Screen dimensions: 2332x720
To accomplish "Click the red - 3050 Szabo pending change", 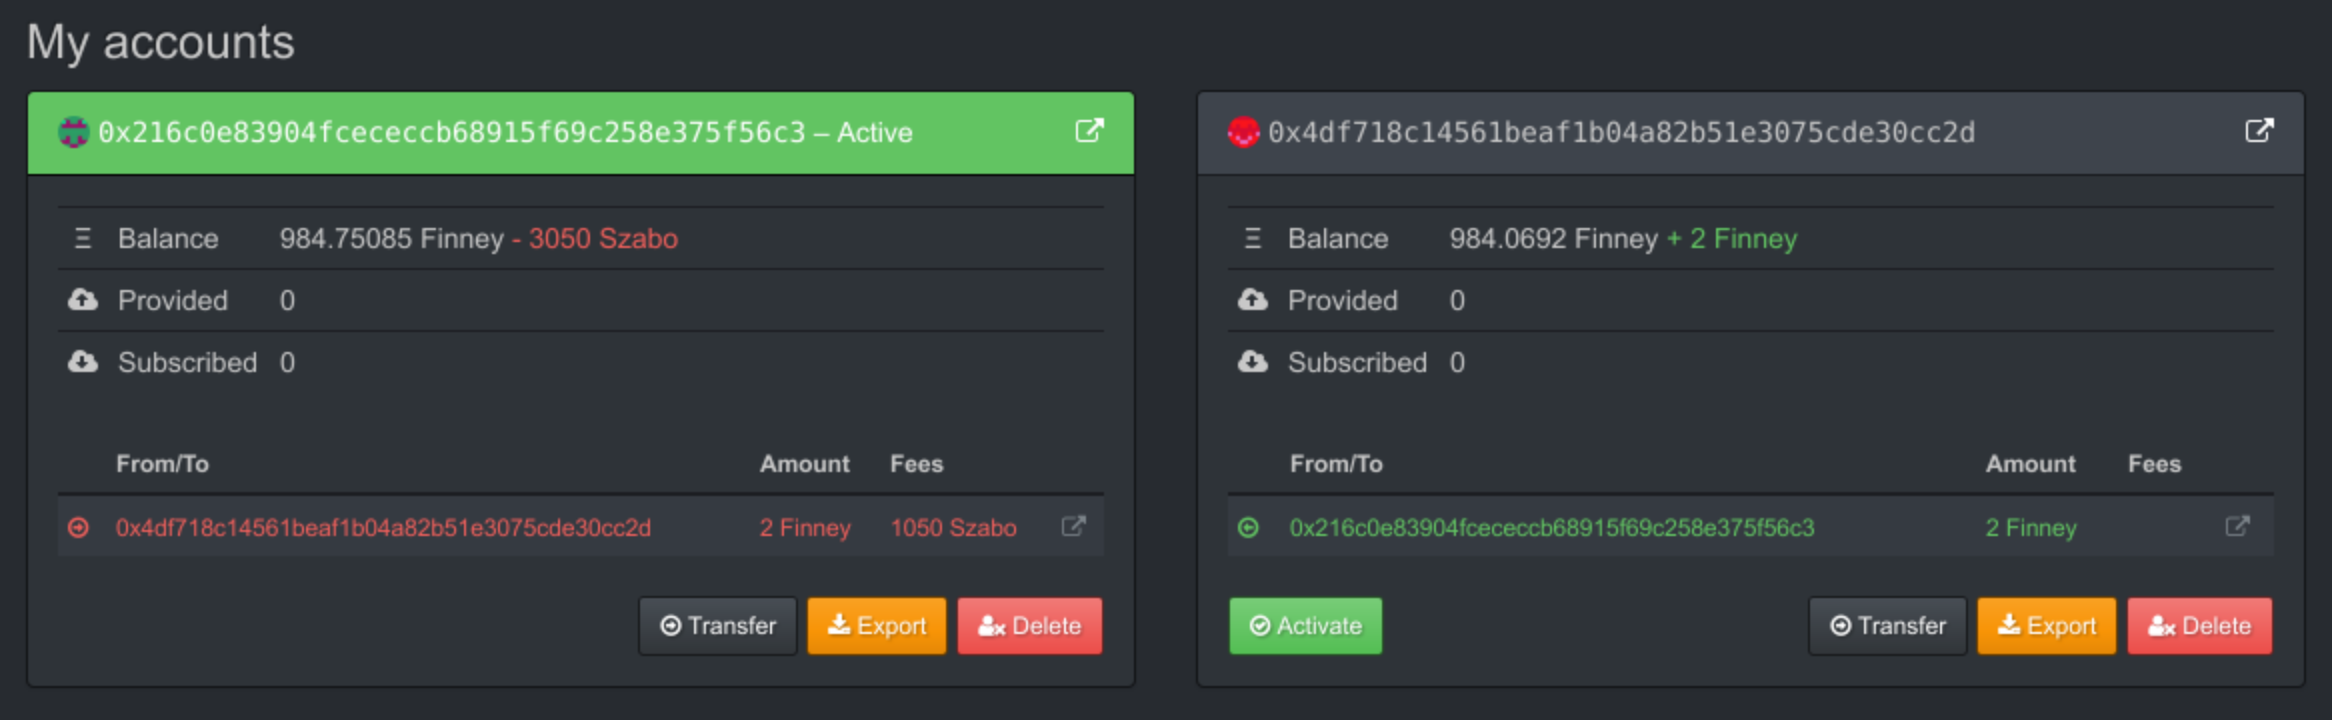I will click(x=595, y=239).
